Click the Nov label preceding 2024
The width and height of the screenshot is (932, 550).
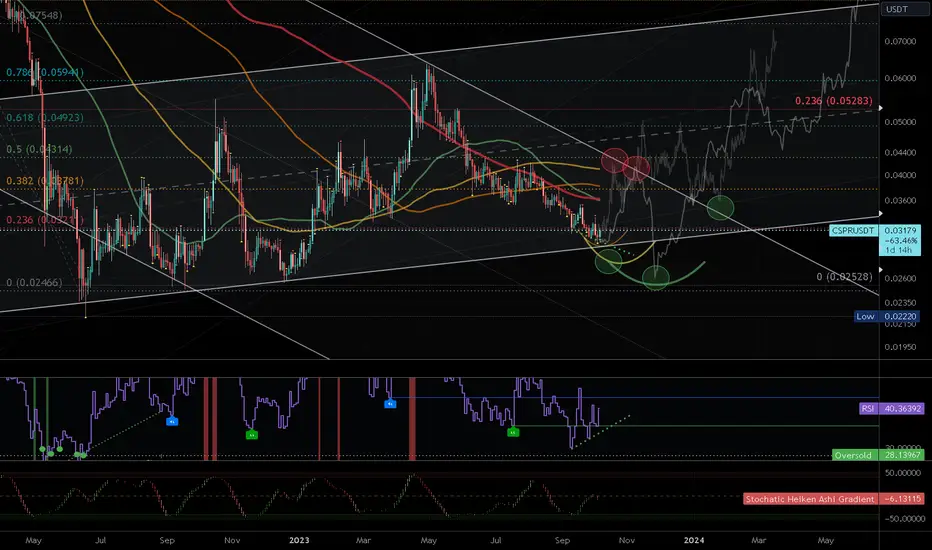tap(626, 540)
